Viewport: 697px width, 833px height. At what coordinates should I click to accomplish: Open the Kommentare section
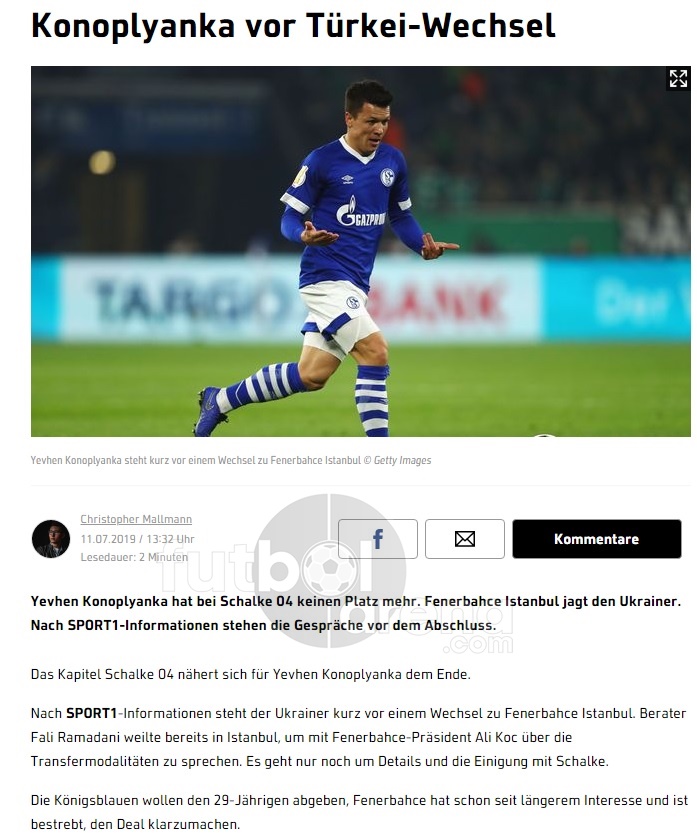coord(597,539)
